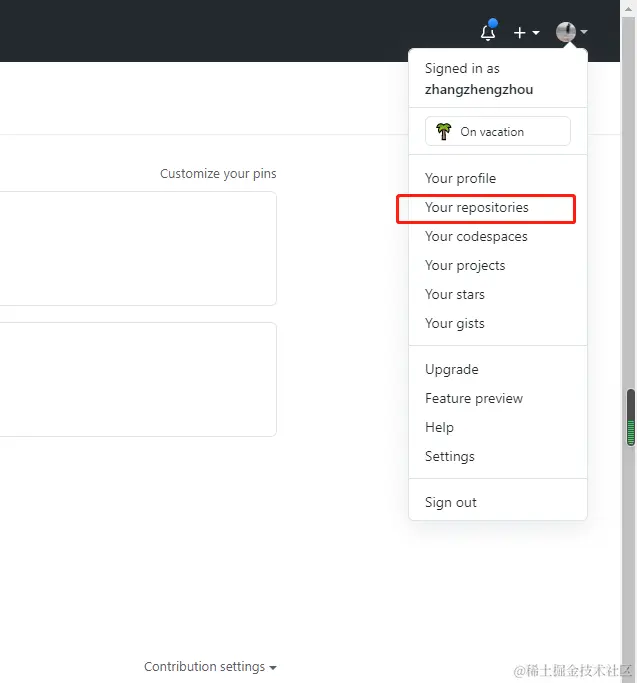Click the user avatar icon
Viewport: 637px width, 683px height.
tap(566, 32)
